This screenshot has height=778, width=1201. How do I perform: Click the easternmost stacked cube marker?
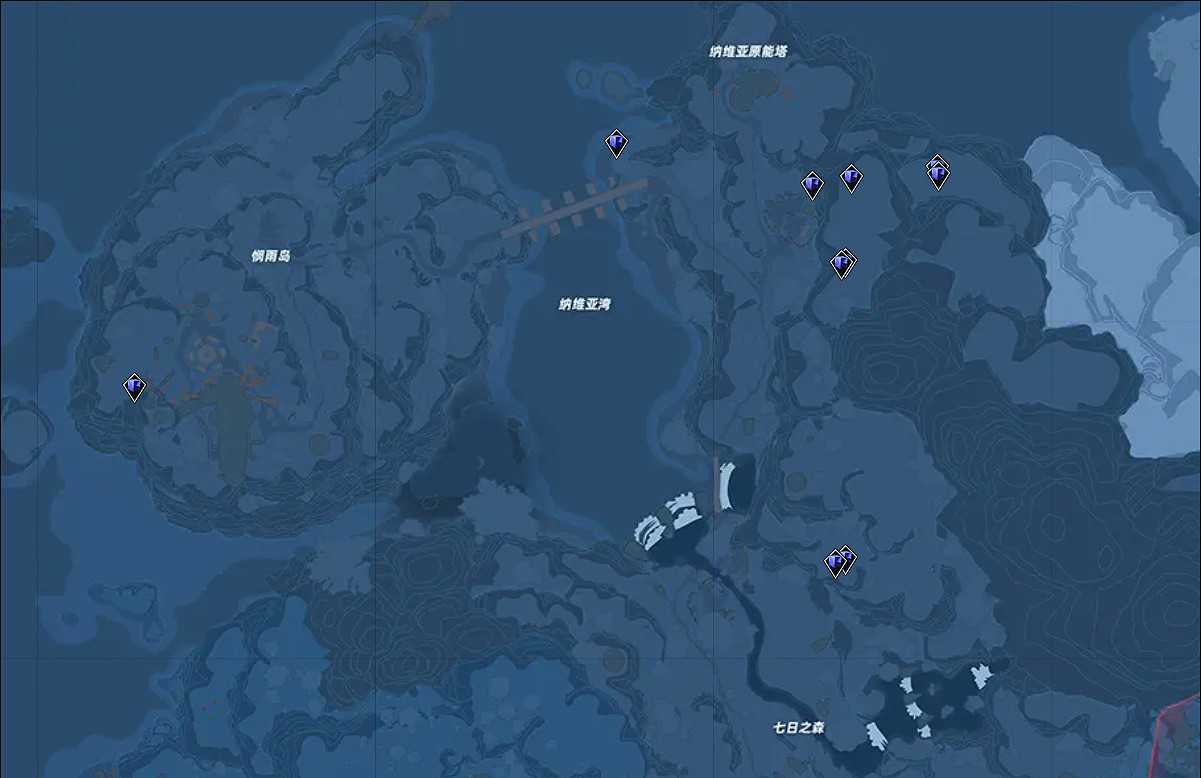click(x=937, y=175)
